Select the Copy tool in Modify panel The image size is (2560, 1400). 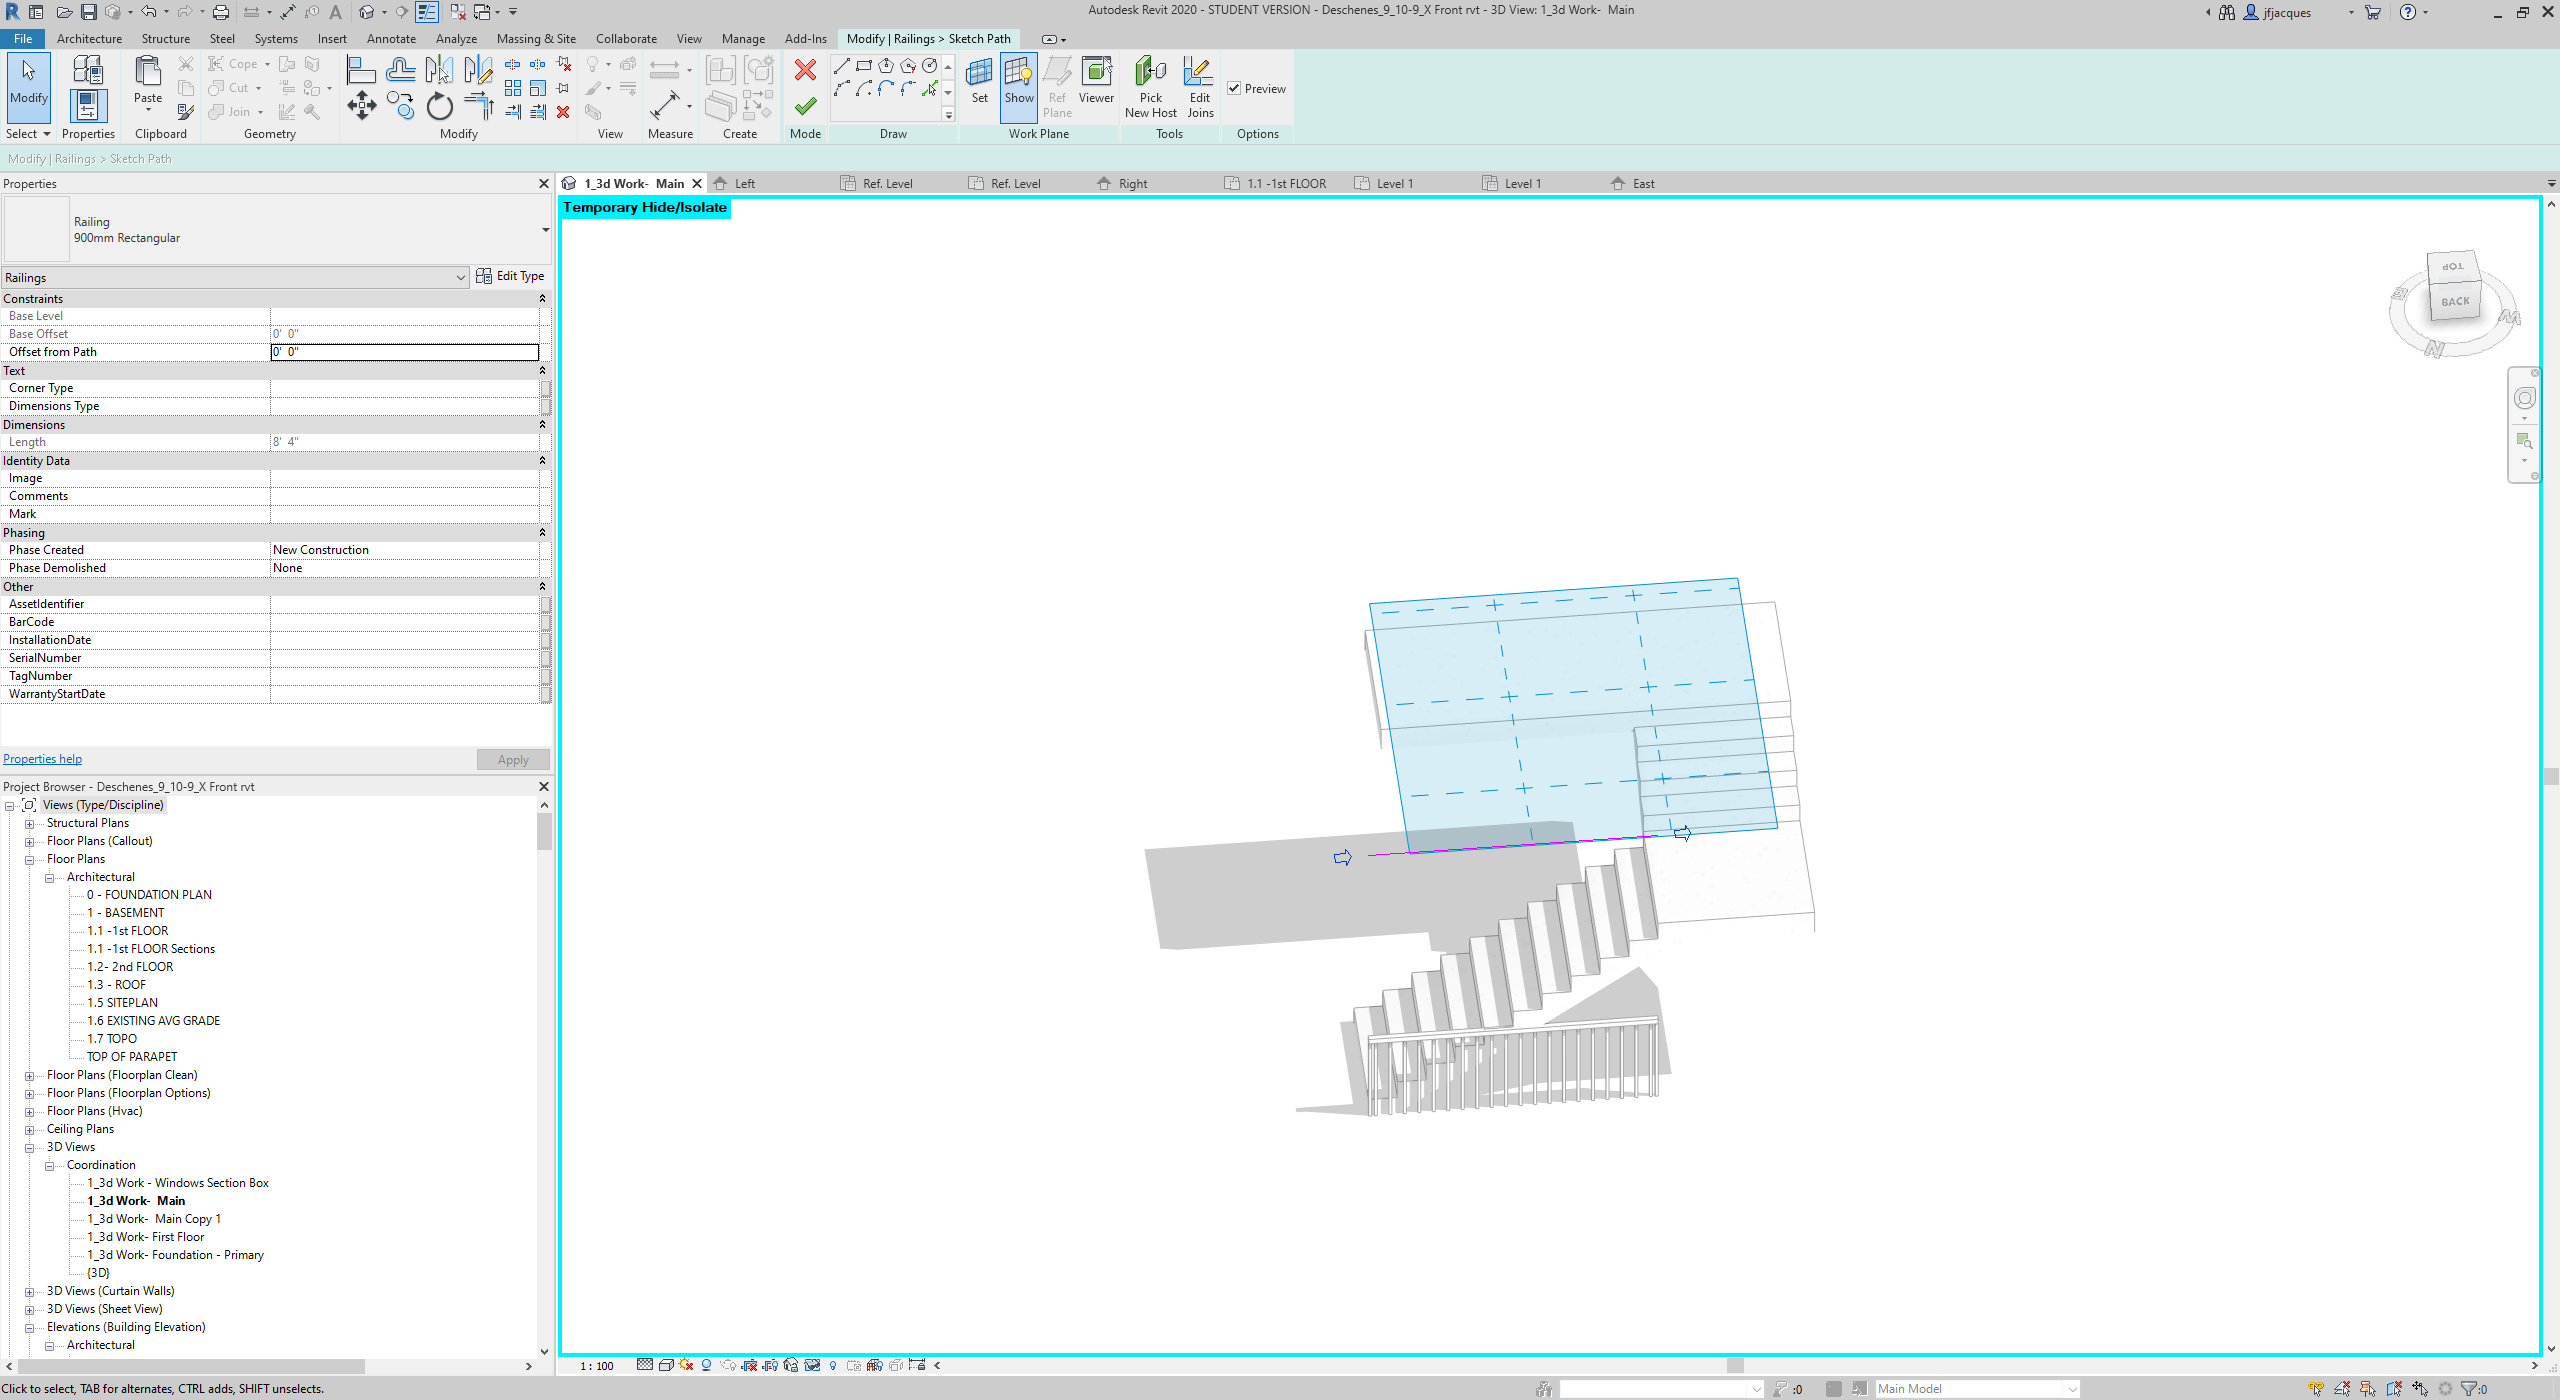pyautogui.click(x=401, y=106)
